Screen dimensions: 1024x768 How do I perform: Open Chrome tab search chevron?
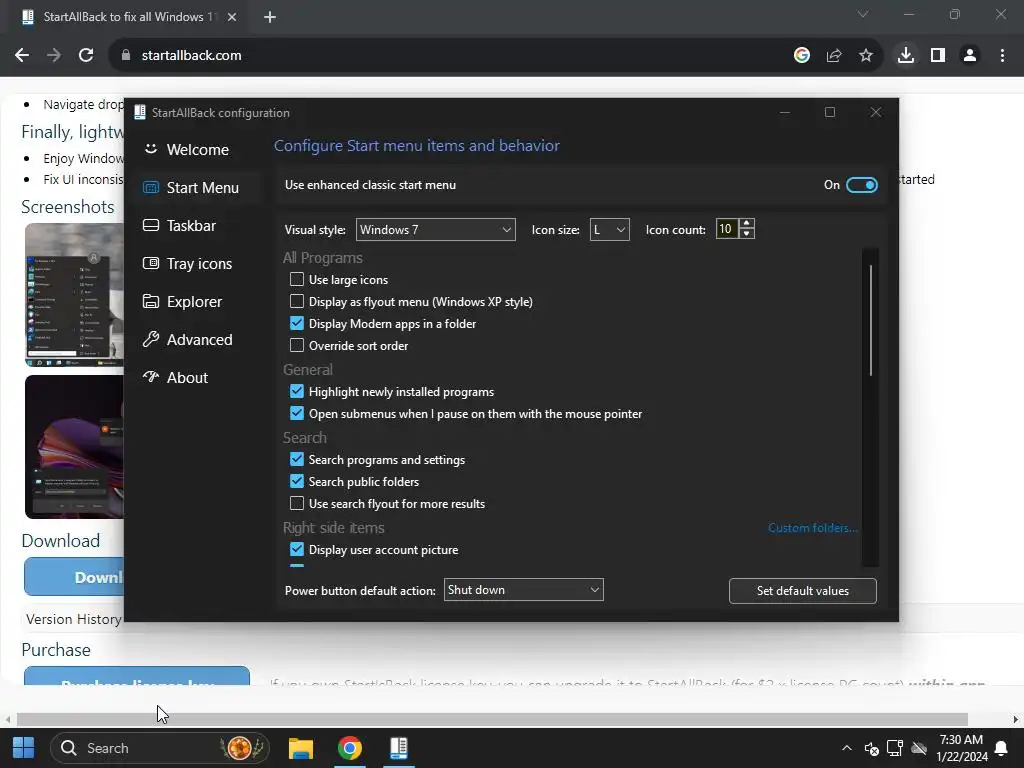[x=863, y=14]
